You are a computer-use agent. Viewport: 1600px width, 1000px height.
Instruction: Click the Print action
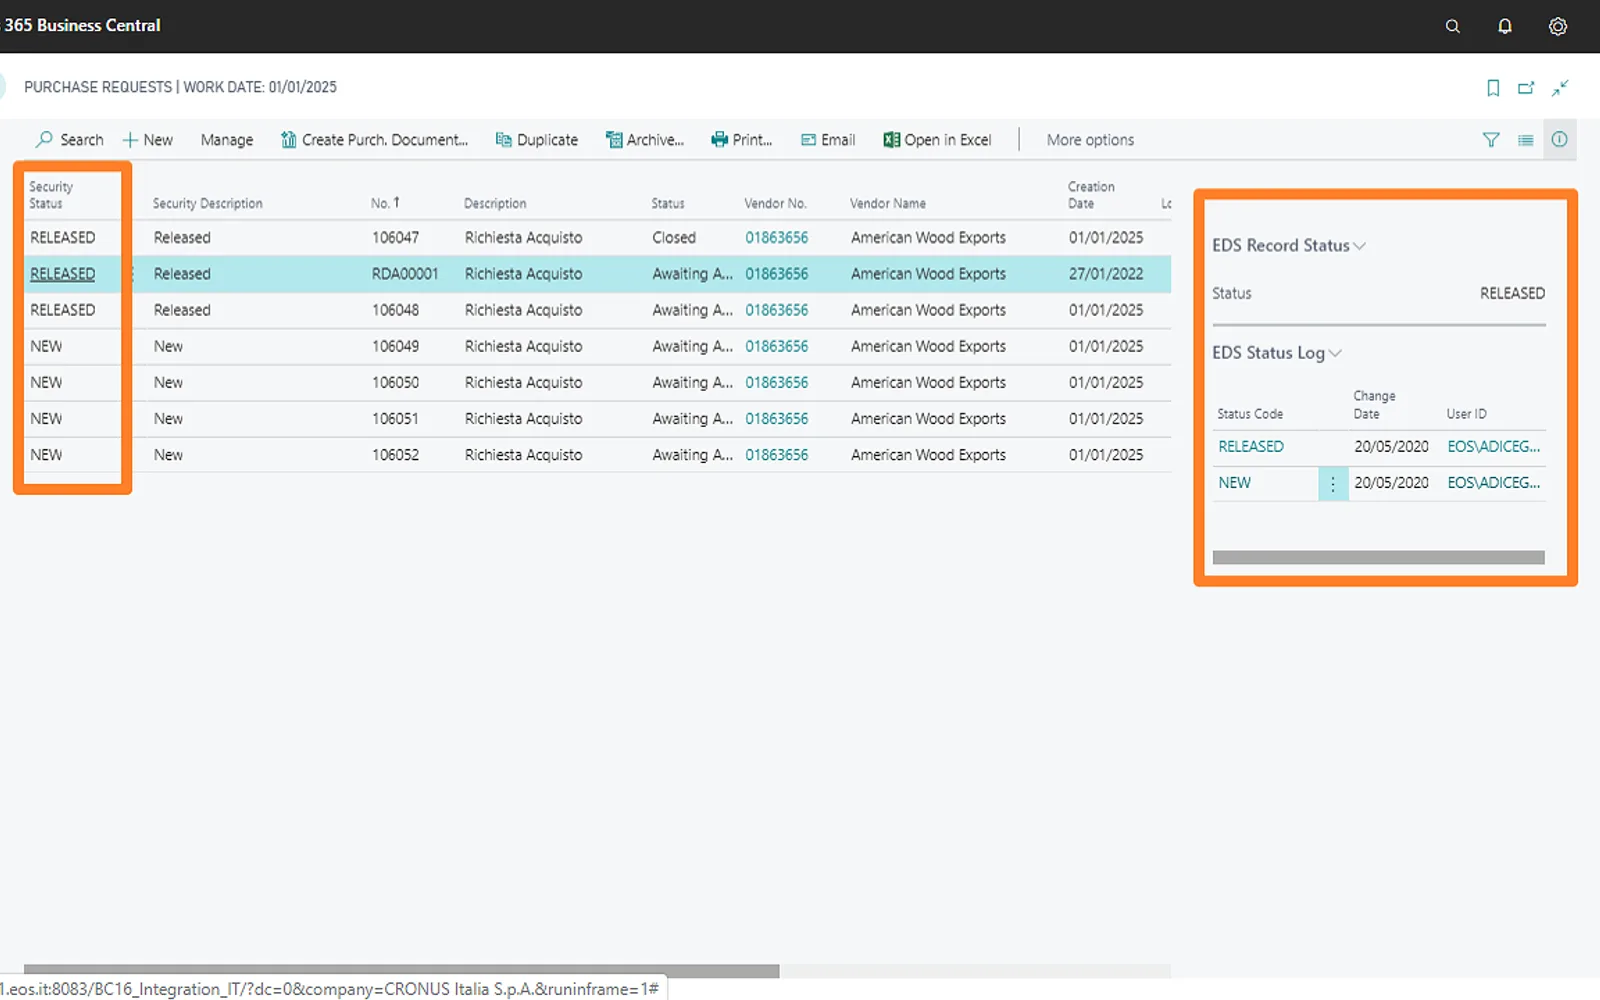[742, 140]
